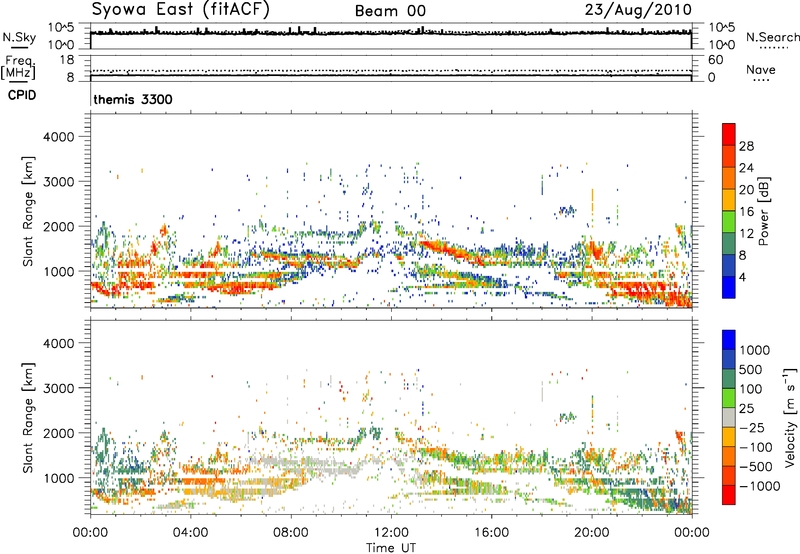The width and height of the screenshot is (800, 554).
Task: Click 'Slant Range [km]' label of velocity panel
Action: (x=28, y=417)
